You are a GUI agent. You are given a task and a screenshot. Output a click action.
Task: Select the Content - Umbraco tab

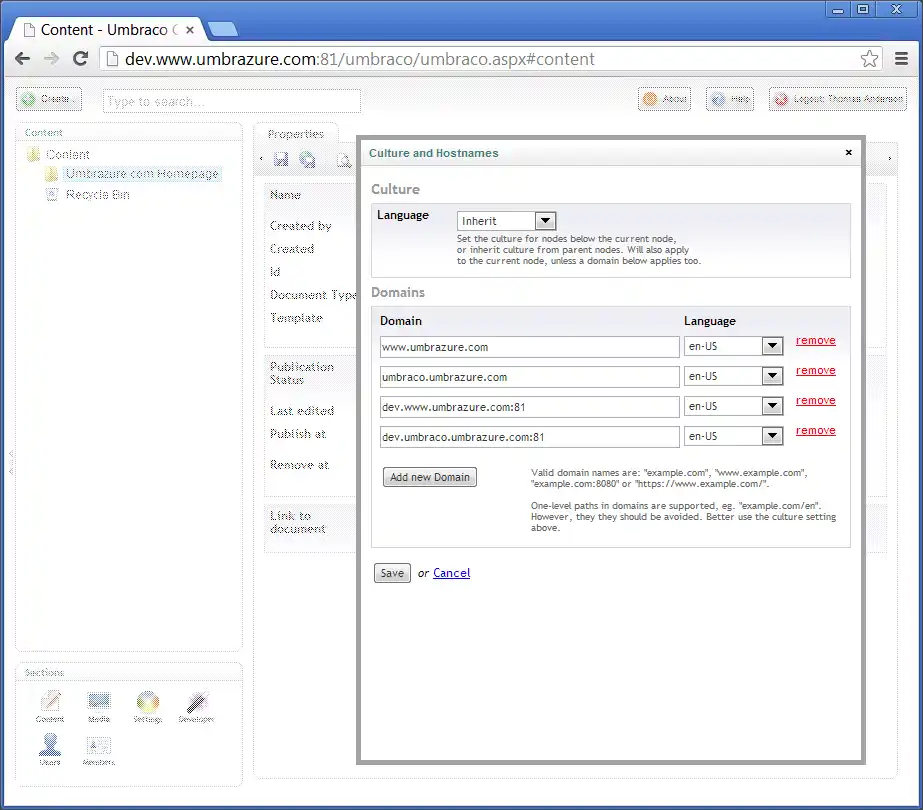click(x=104, y=29)
